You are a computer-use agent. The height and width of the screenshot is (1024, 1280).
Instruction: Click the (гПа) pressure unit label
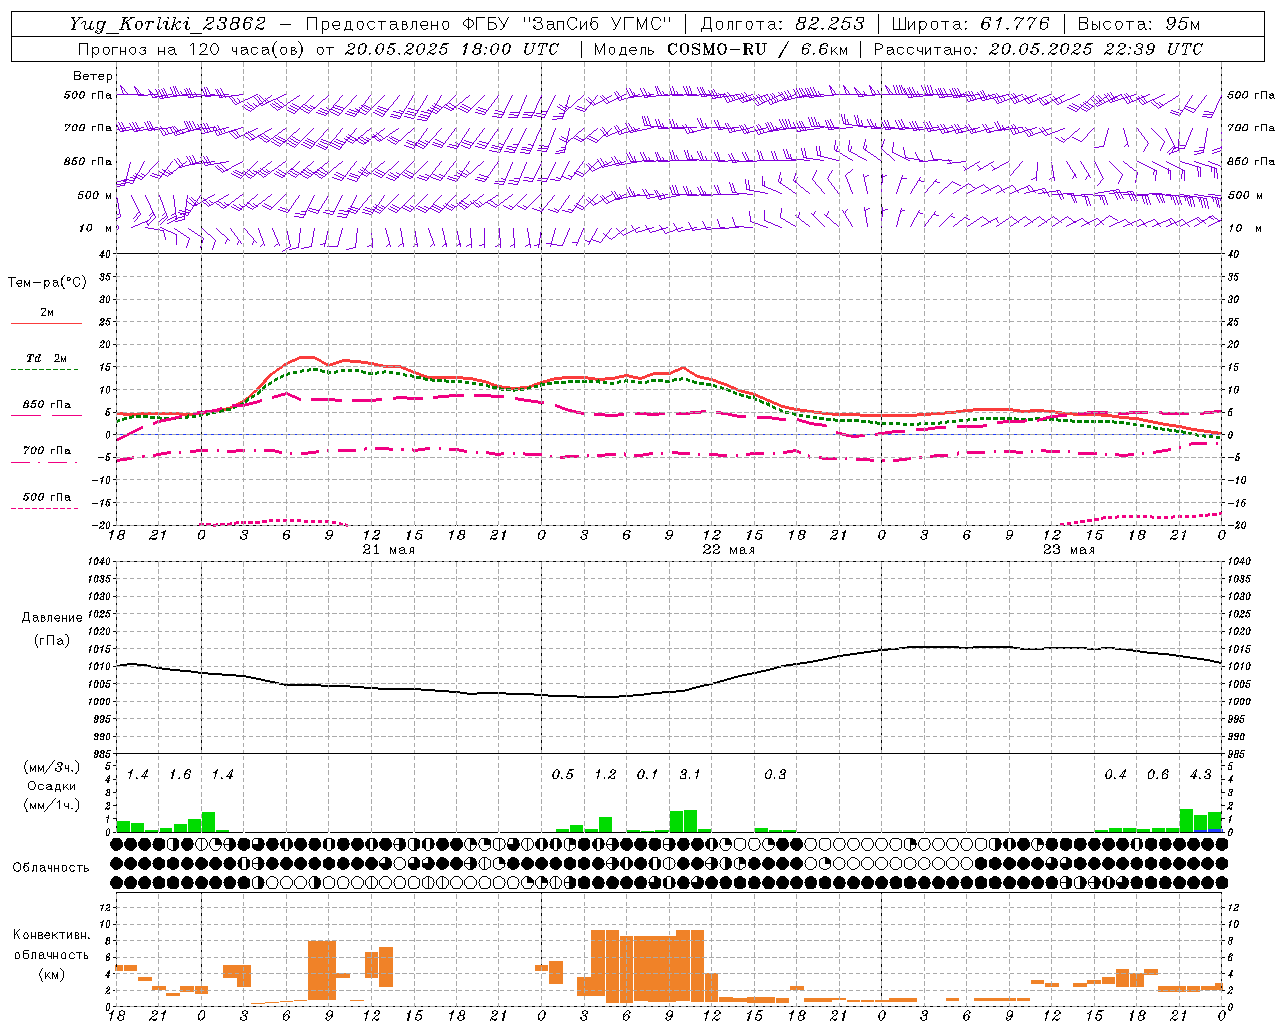click(52, 640)
